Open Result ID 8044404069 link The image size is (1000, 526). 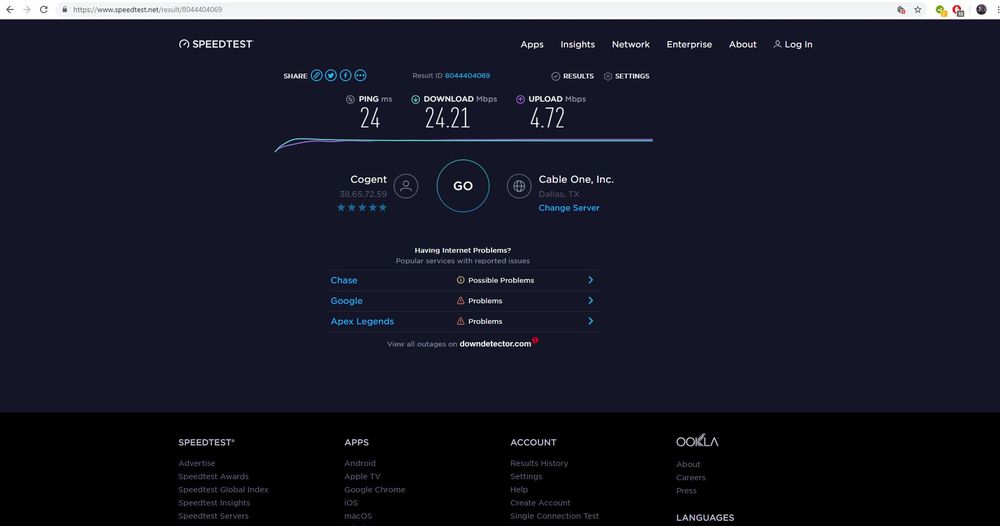pyautogui.click(x=467, y=75)
